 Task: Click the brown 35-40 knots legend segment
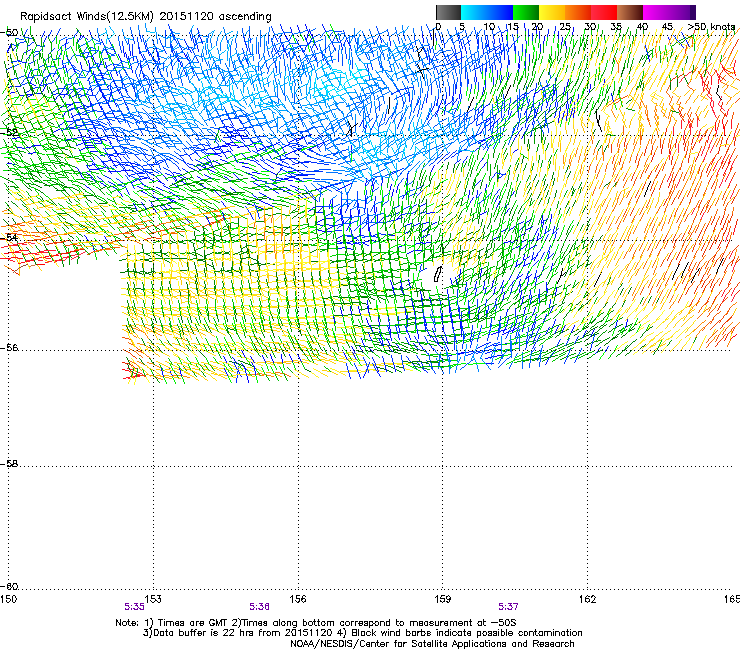tap(630, 12)
